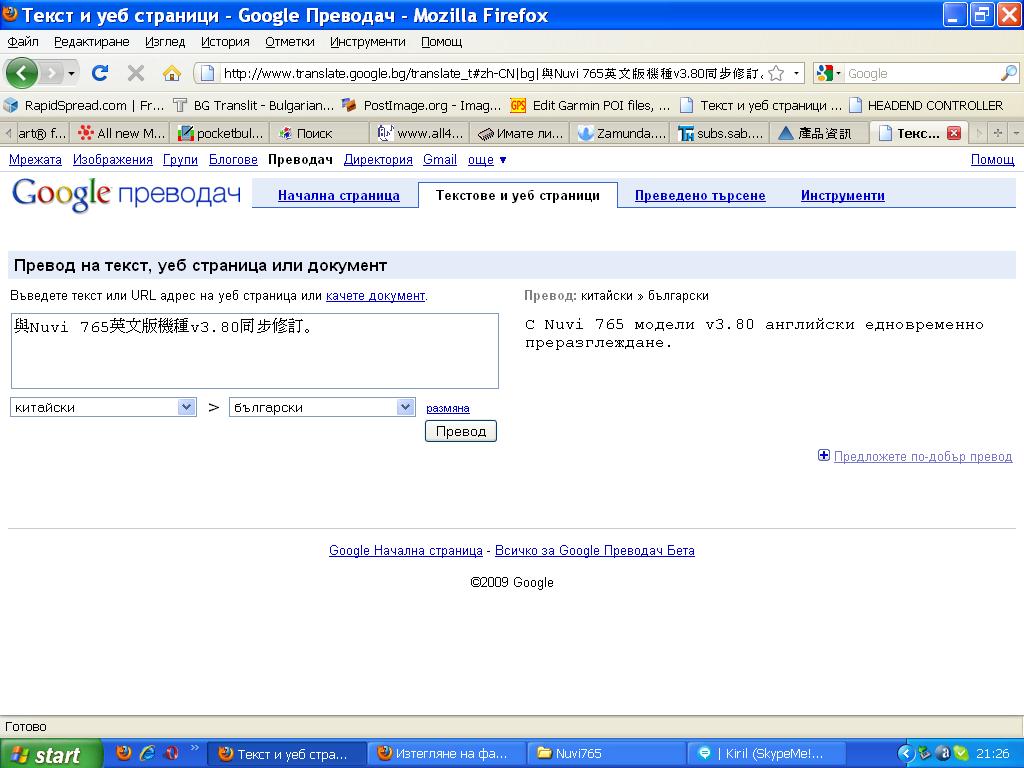Go back with the green Back arrow

(x=21, y=72)
